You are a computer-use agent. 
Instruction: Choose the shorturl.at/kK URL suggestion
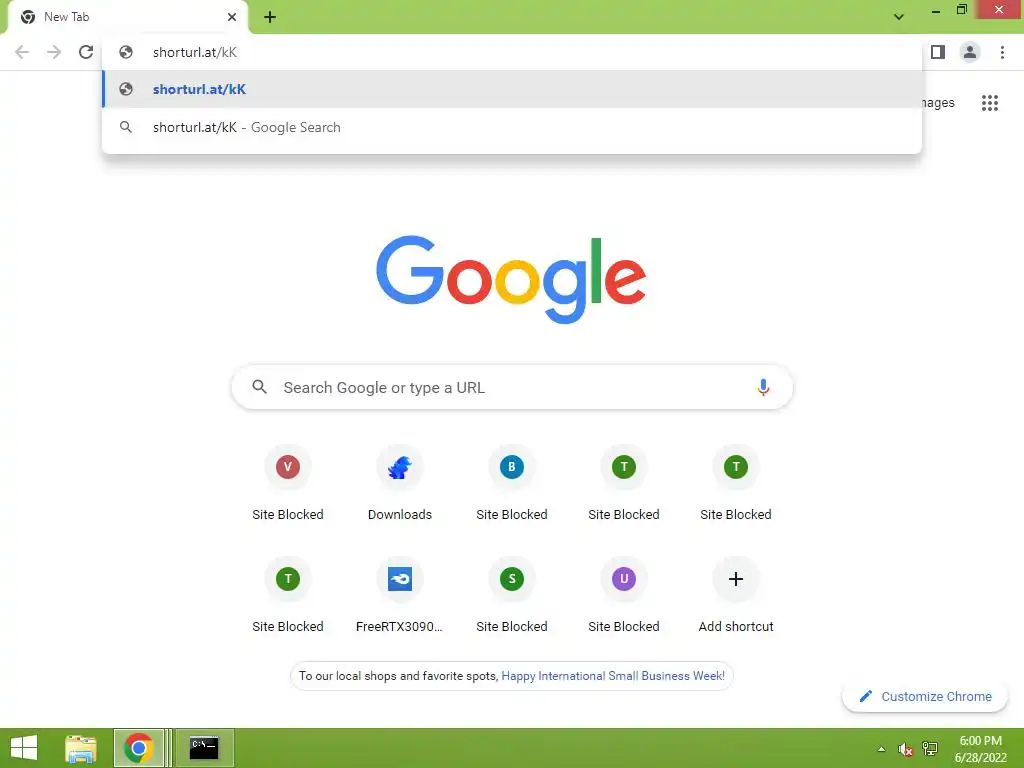pos(512,89)
